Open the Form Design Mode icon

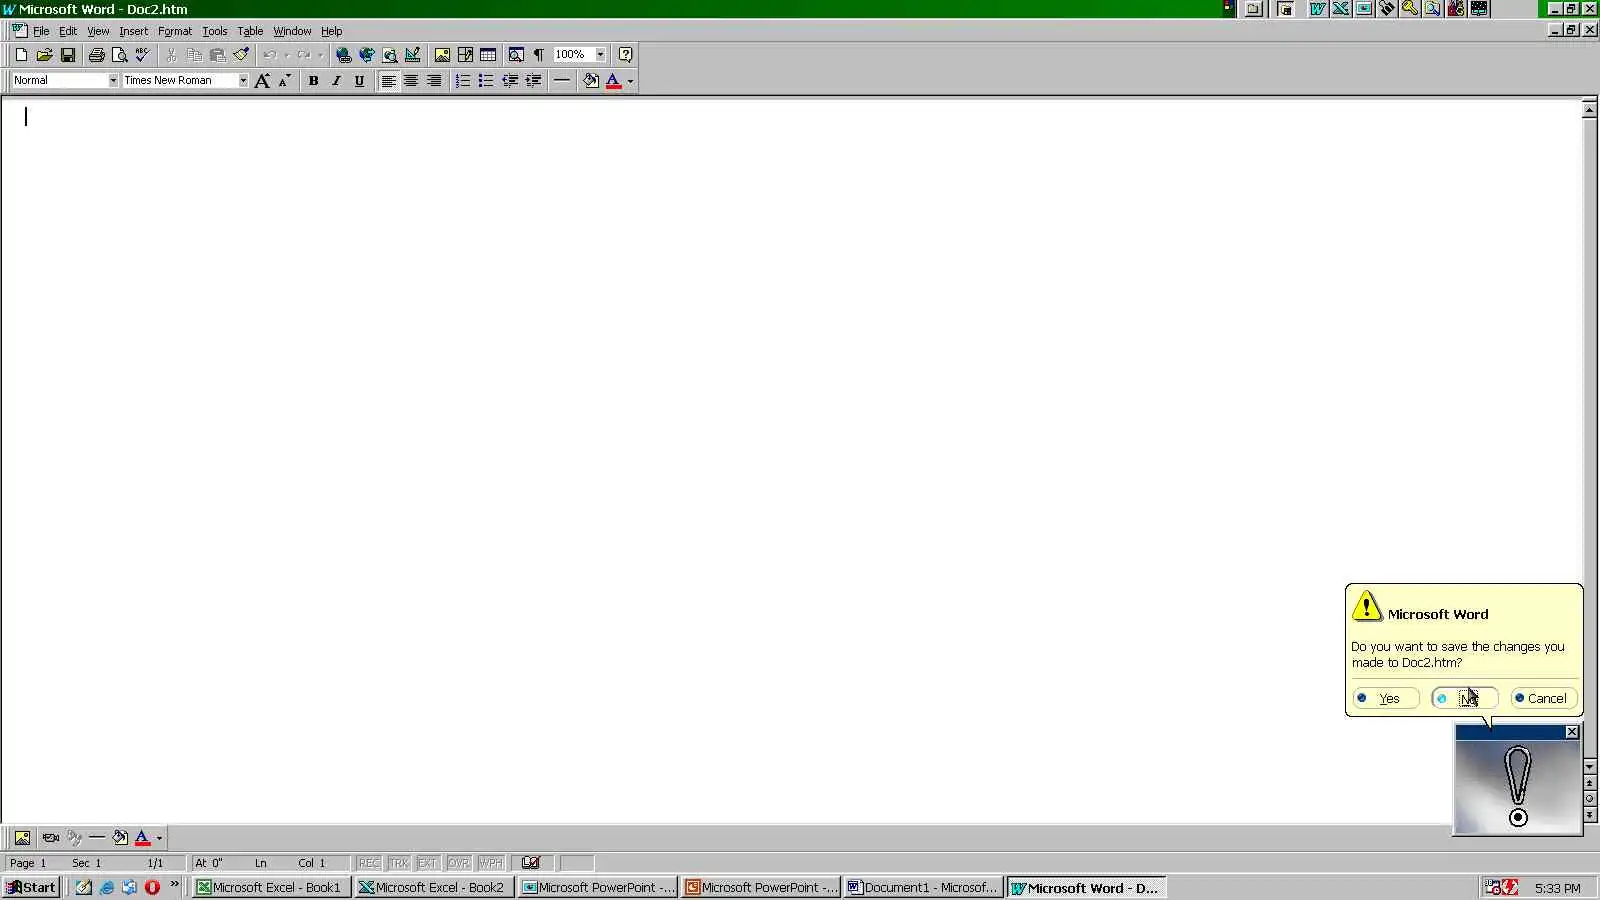point(413,55)
